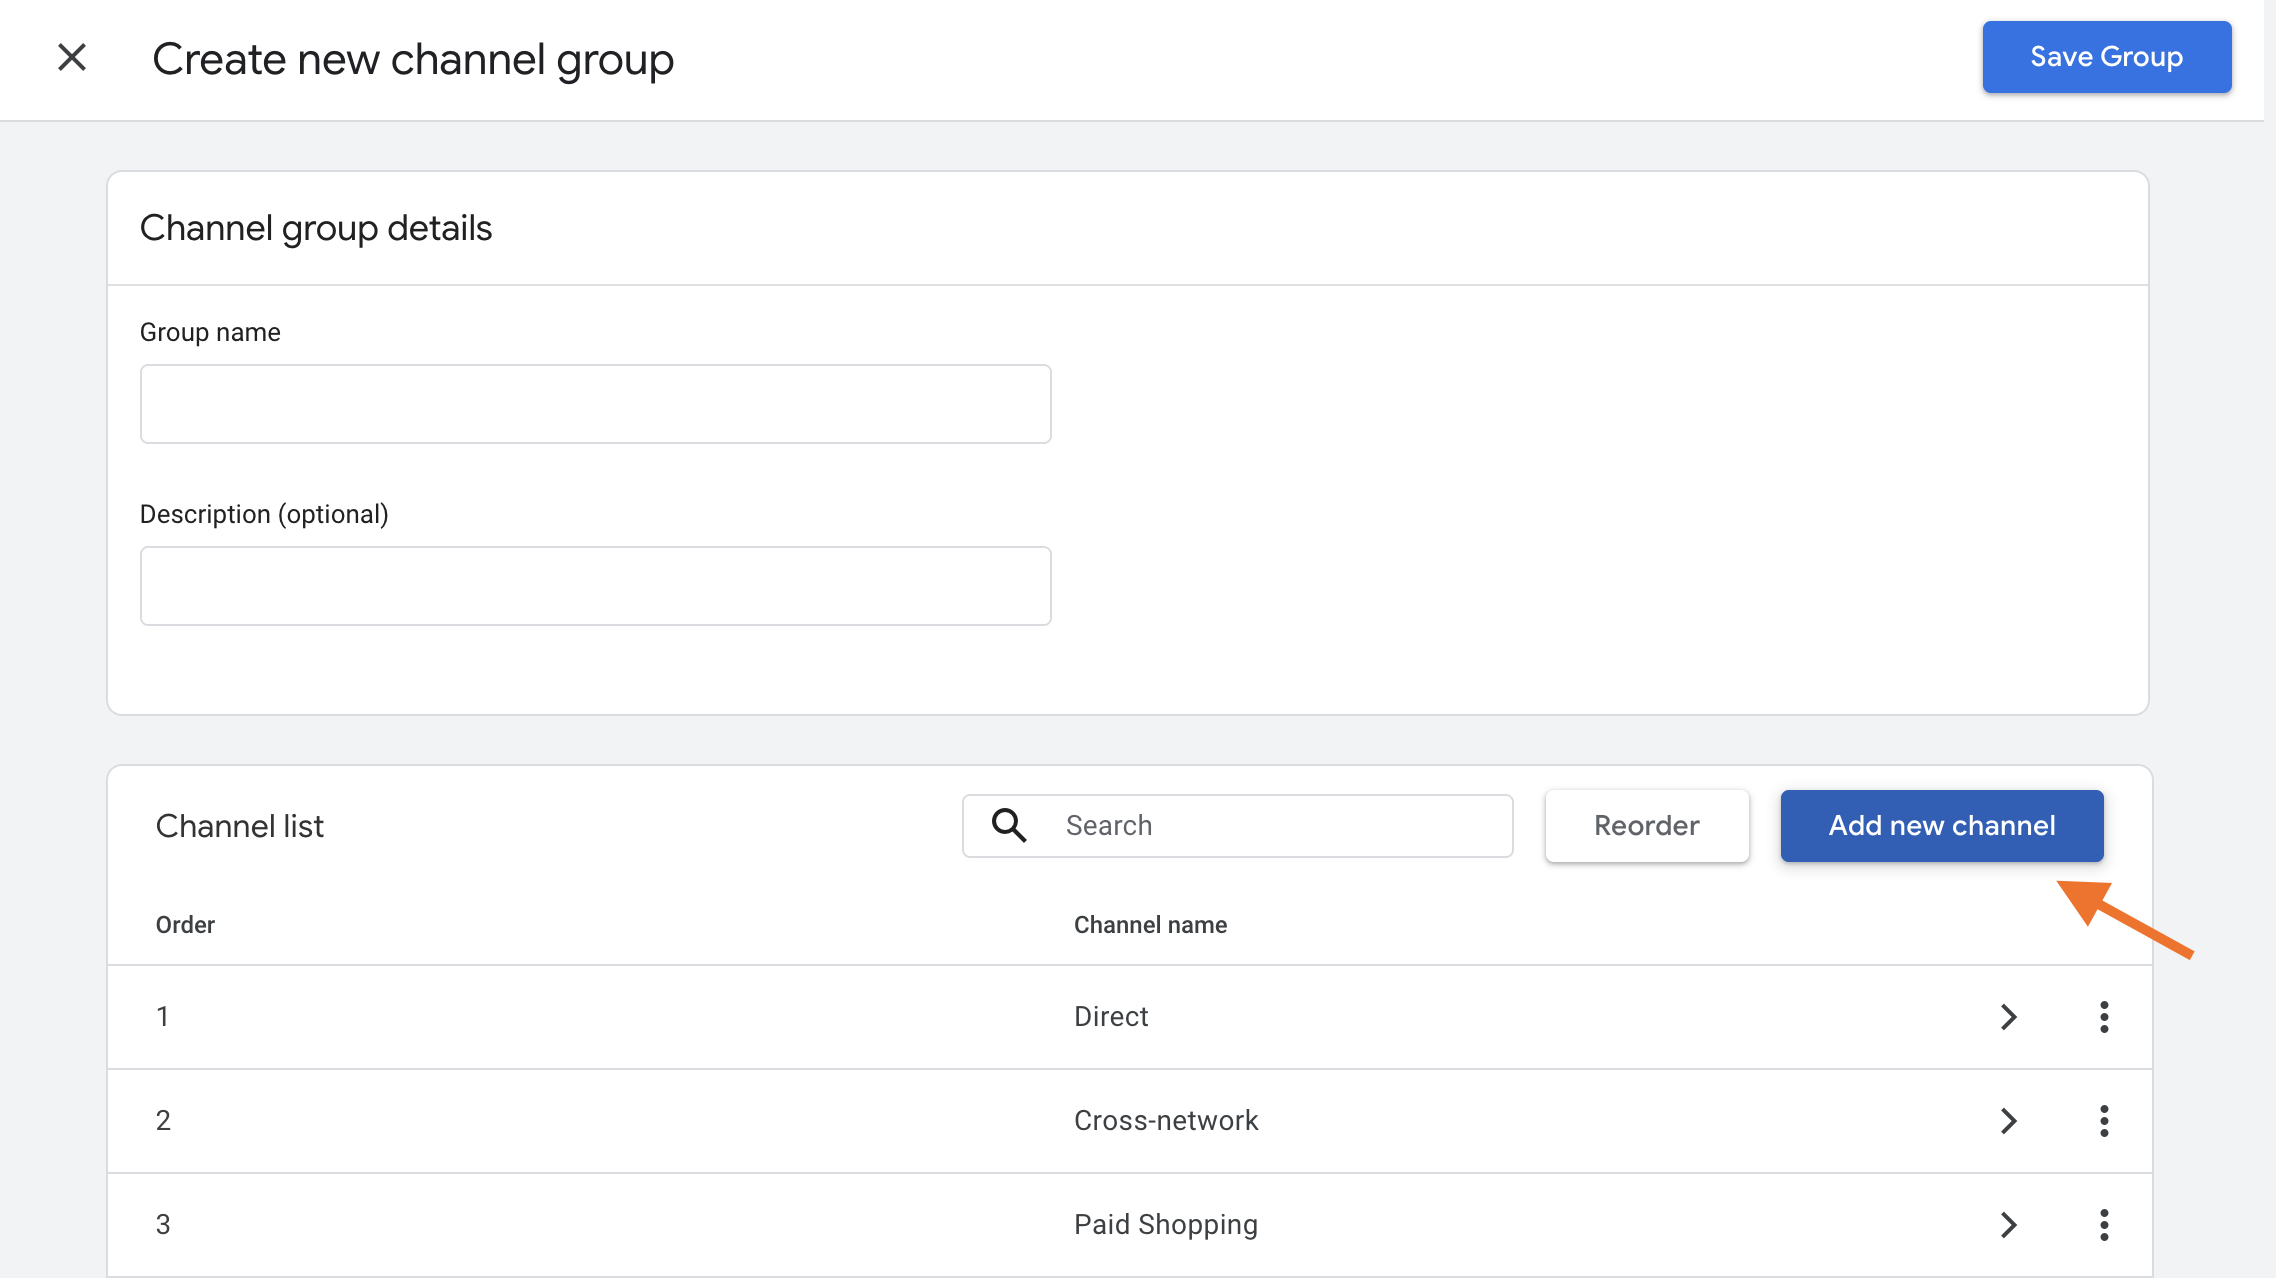Click the Order column header
Viewport: 2276px width, 1278px height.
click(x=185, y=925)
